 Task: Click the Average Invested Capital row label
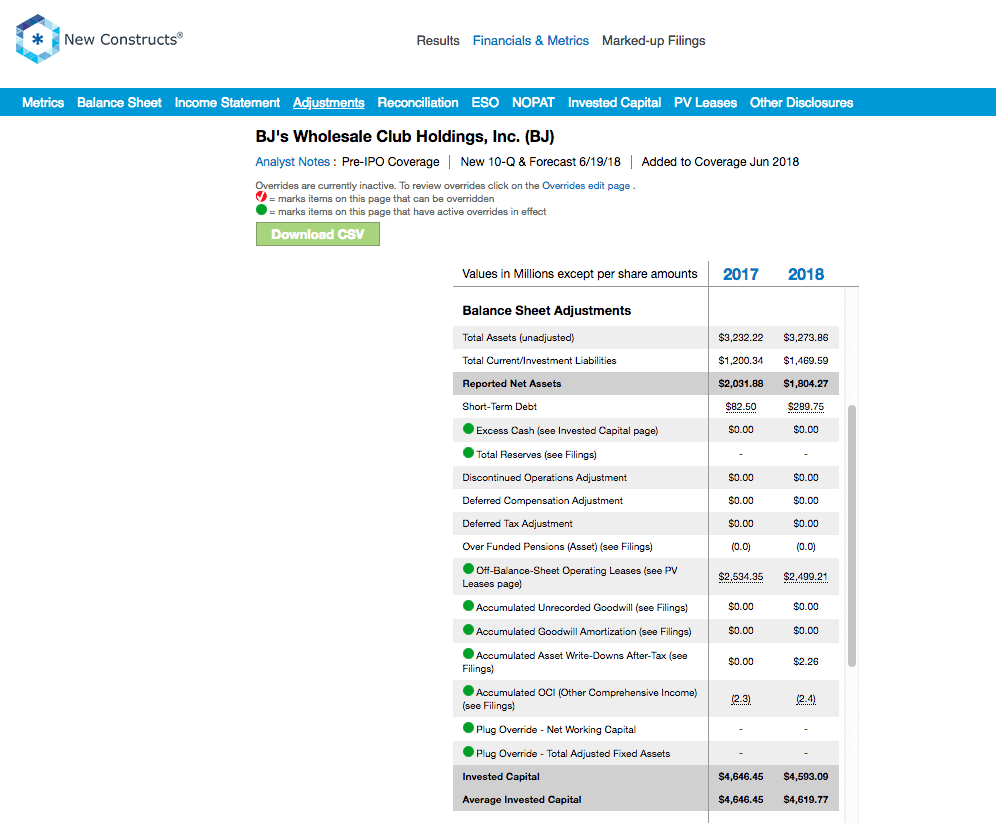coord(522,800)
